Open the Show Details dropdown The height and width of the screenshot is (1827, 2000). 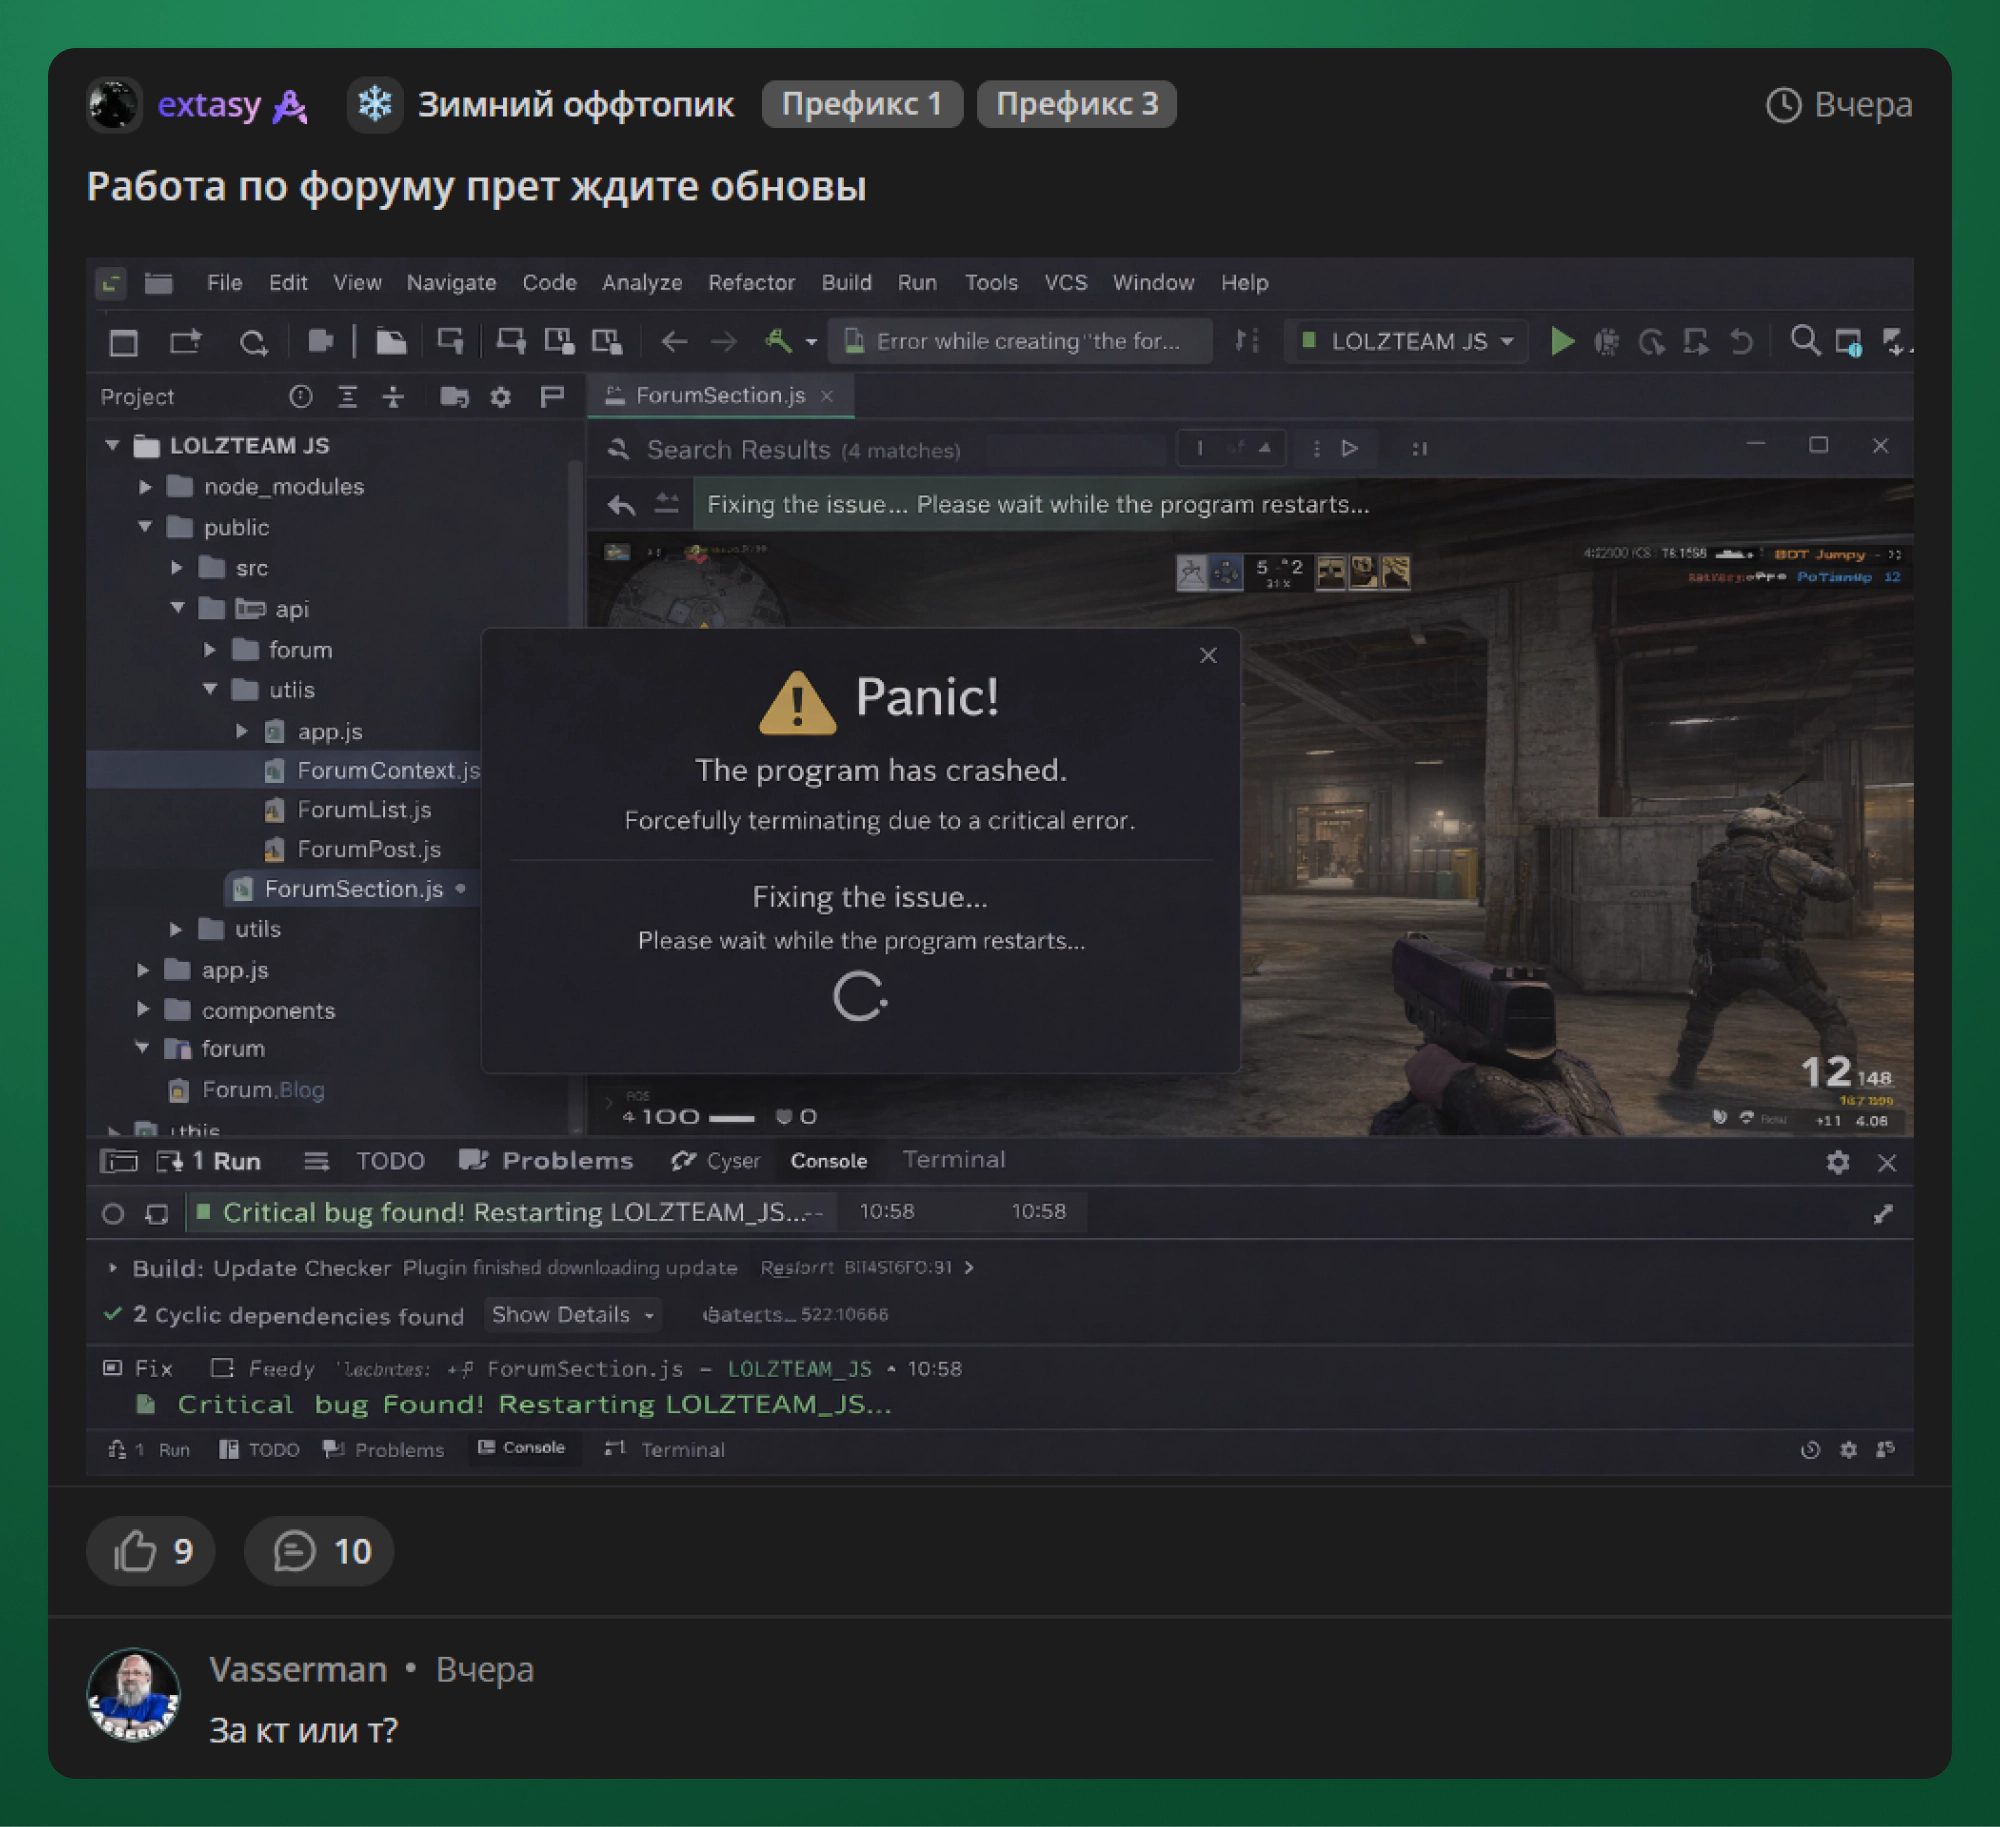tap(573, 1314)
